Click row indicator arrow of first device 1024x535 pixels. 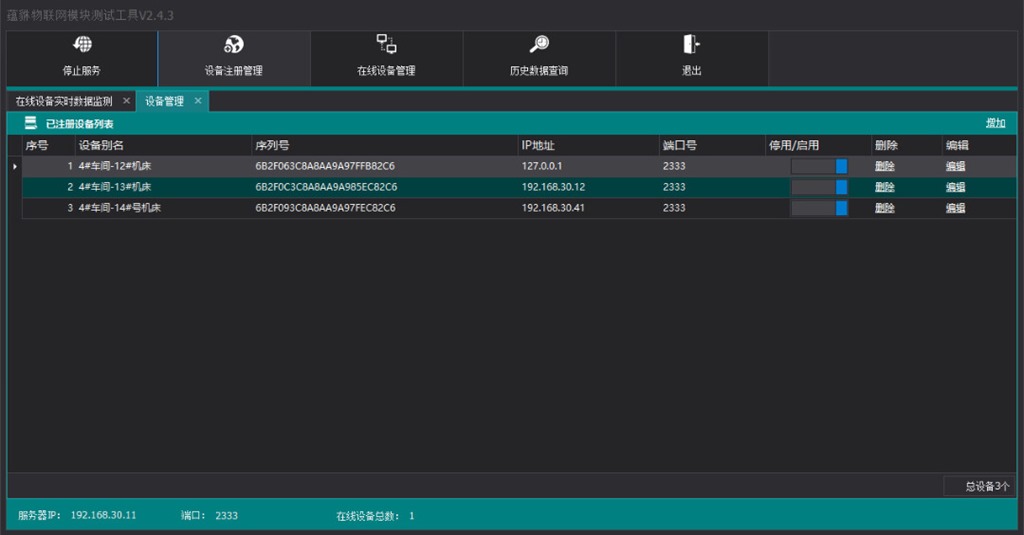tap(14, 167)
